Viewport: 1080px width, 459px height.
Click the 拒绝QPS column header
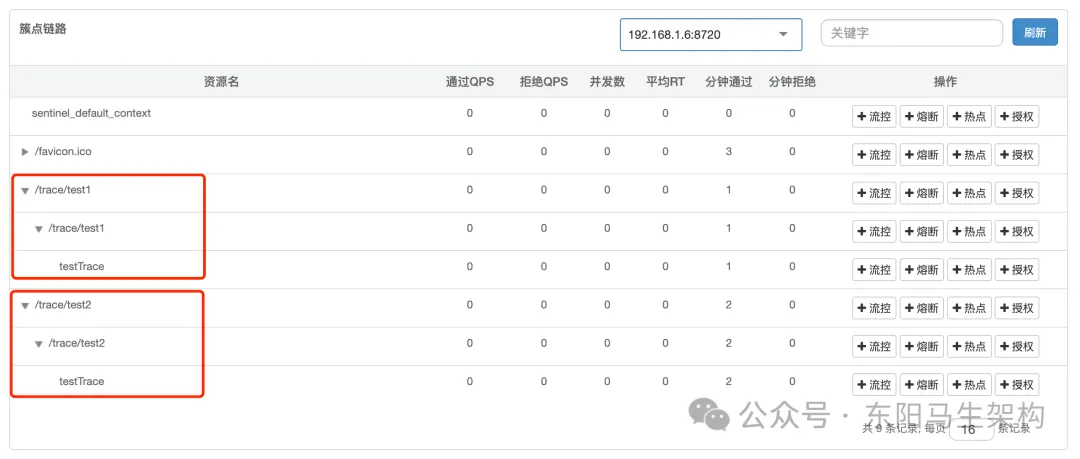[543, 81]
